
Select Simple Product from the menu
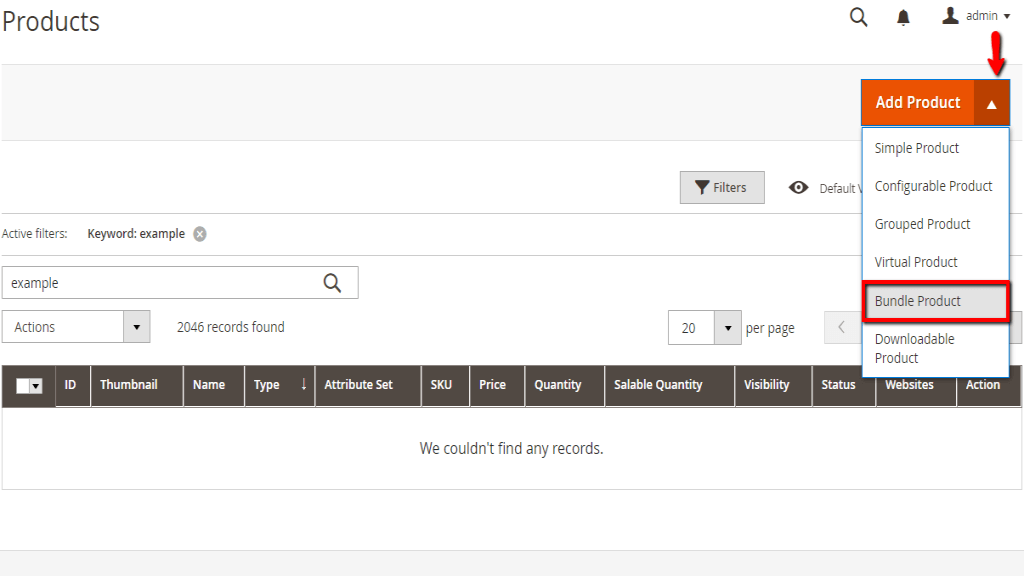(916, 148)
